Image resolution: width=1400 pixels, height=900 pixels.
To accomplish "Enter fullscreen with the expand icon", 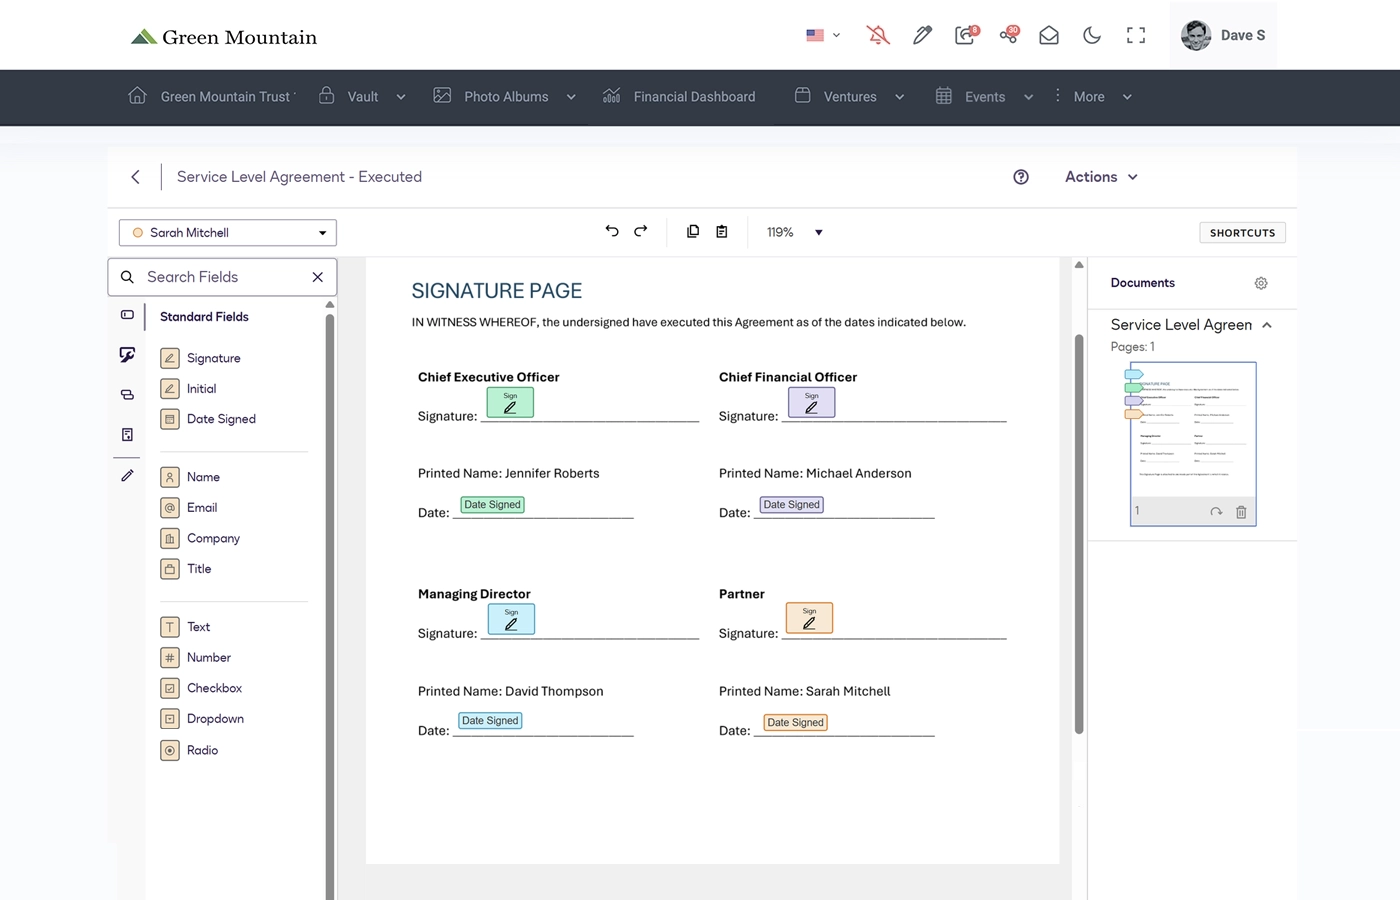I will coord(1136,36).
